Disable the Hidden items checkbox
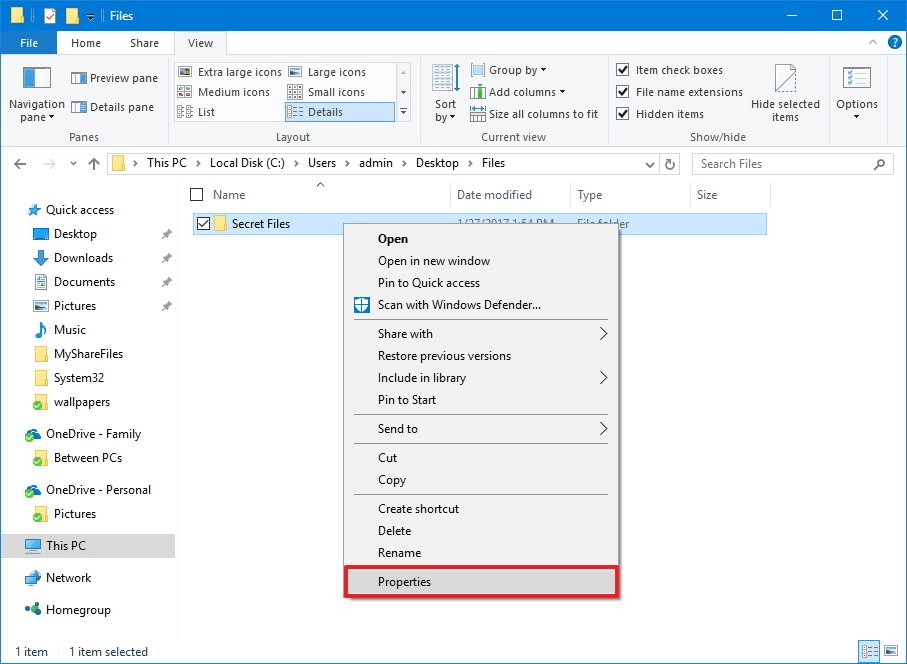The image size is (907, 664). [x=624, y=114]
